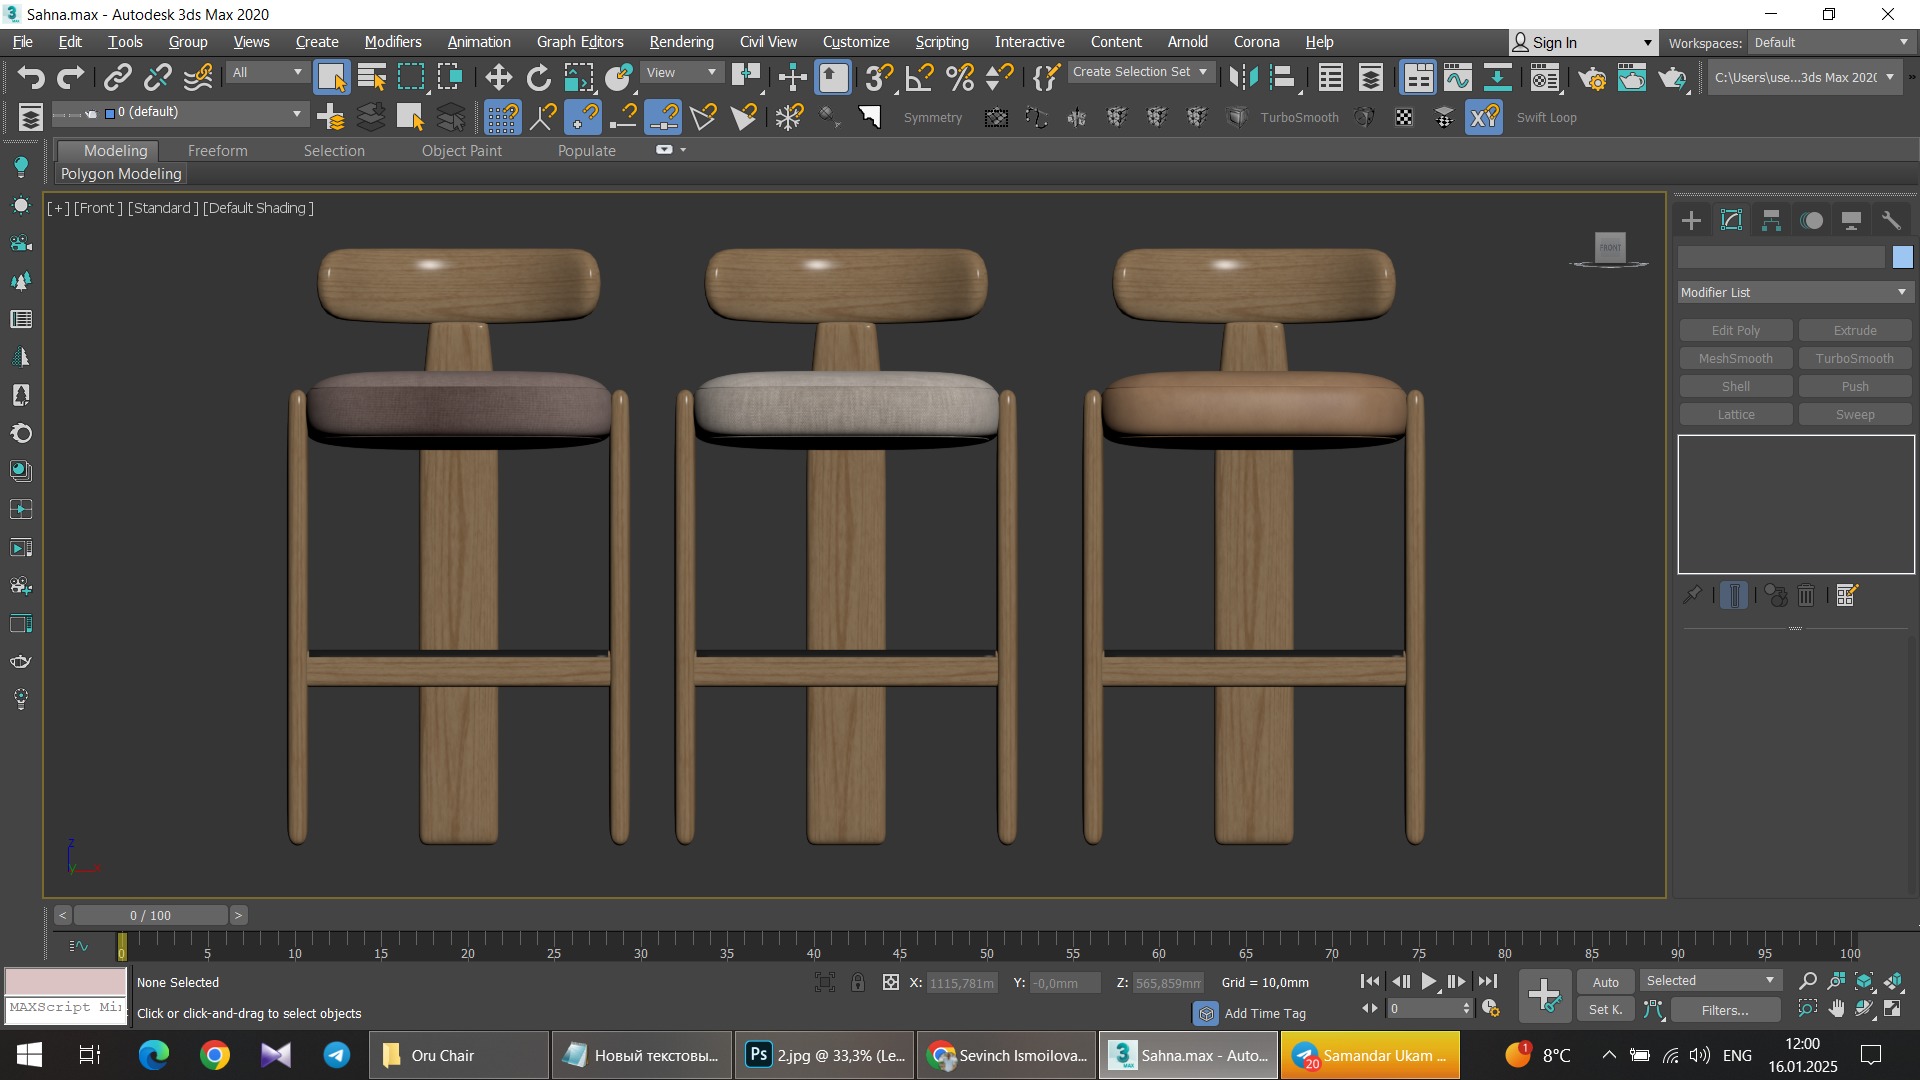Screen dimensions: 1920x1080
Task: Click the time slider 0 / 100
Action: pos(150,915)
